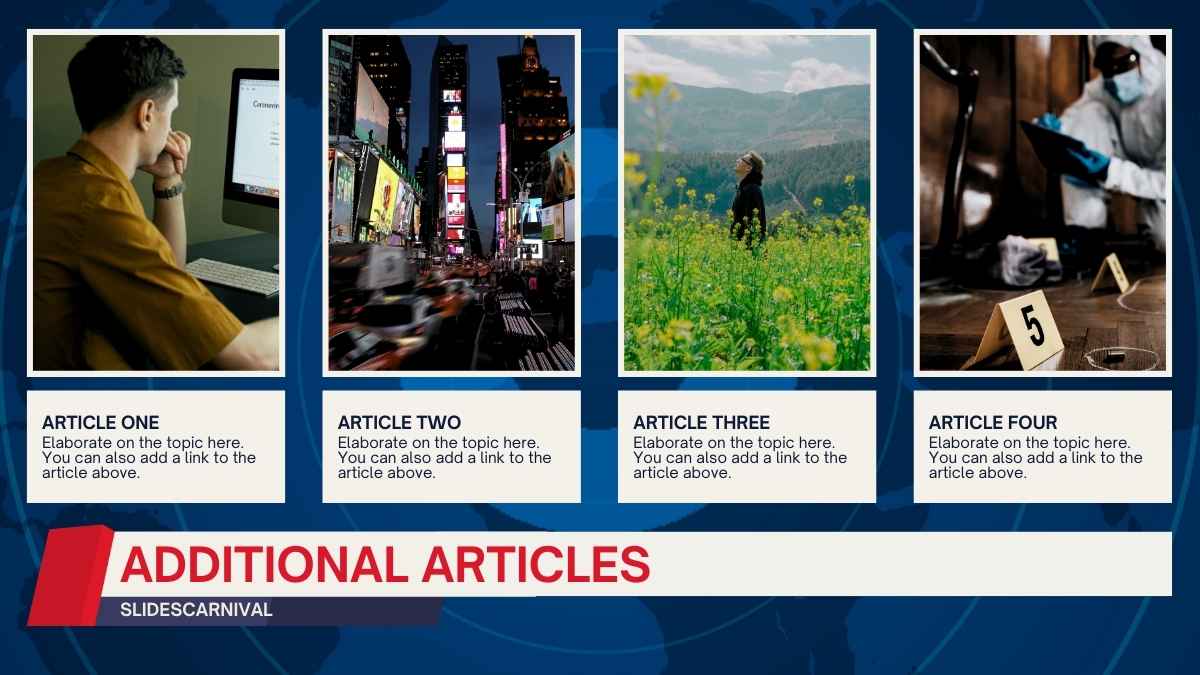Select description text under ARTICLE ONE
1200x675 pixels.
[149, 457]
